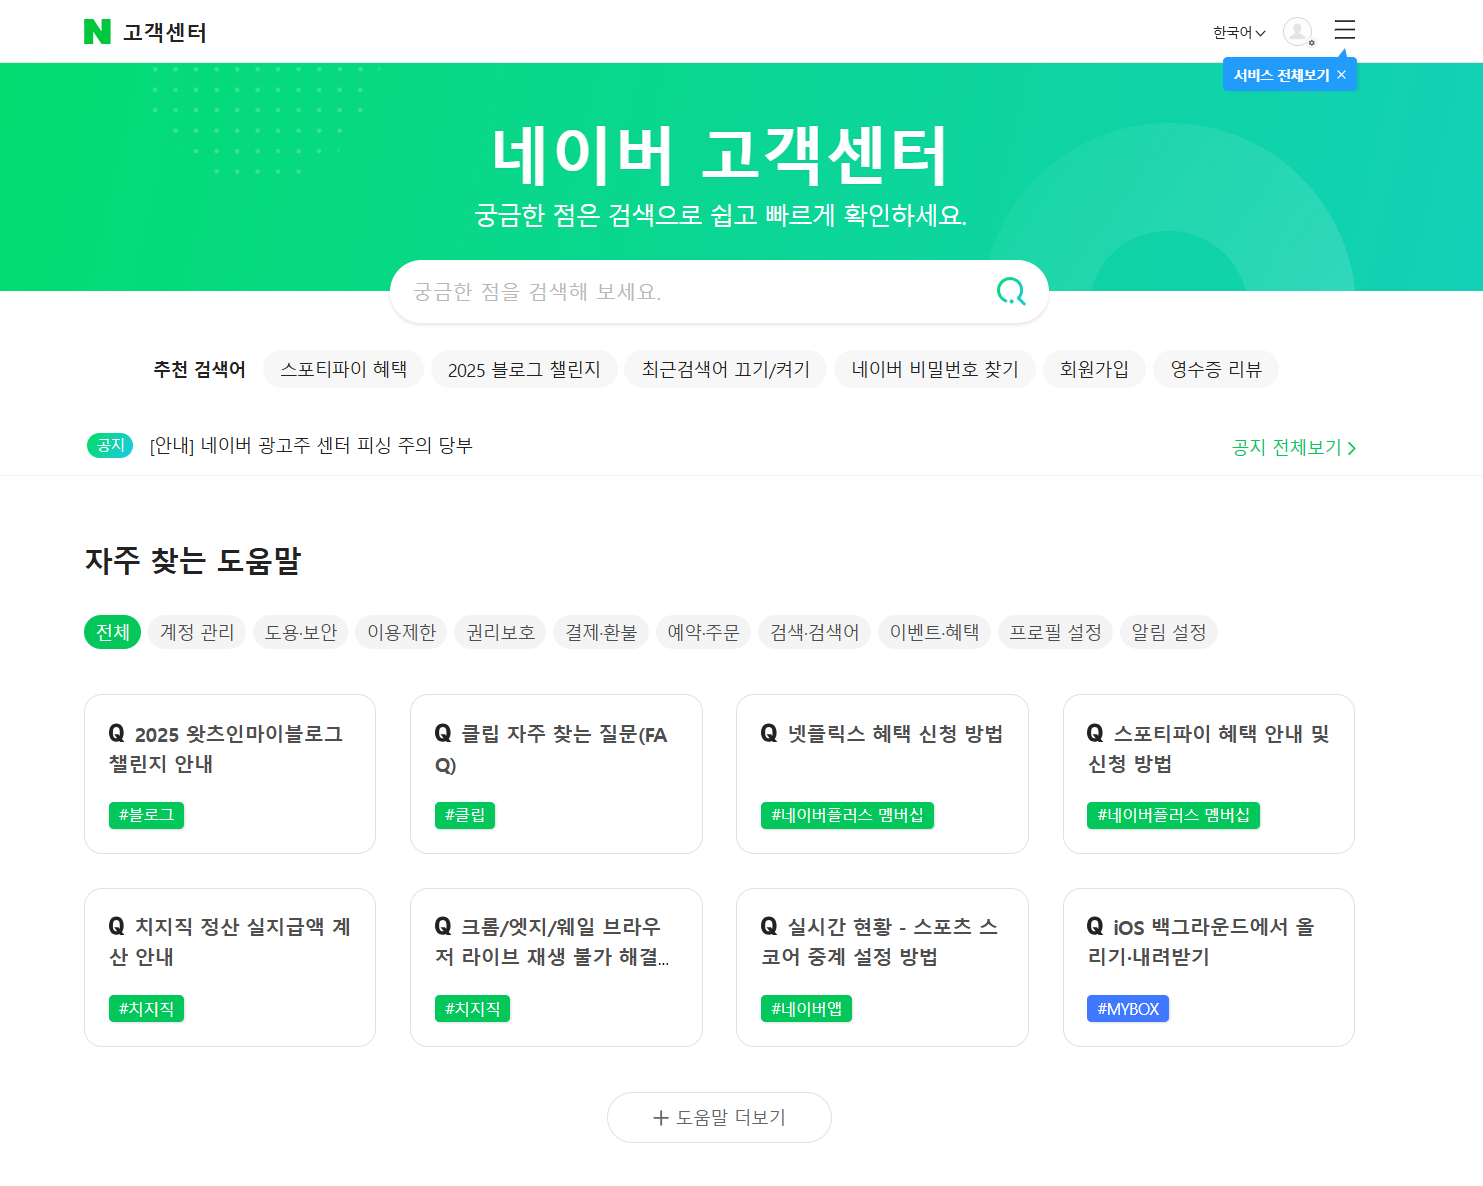Screen dimensions: 1483x1186
Task: Click 고객센터 header title
Action: point(165,32)
